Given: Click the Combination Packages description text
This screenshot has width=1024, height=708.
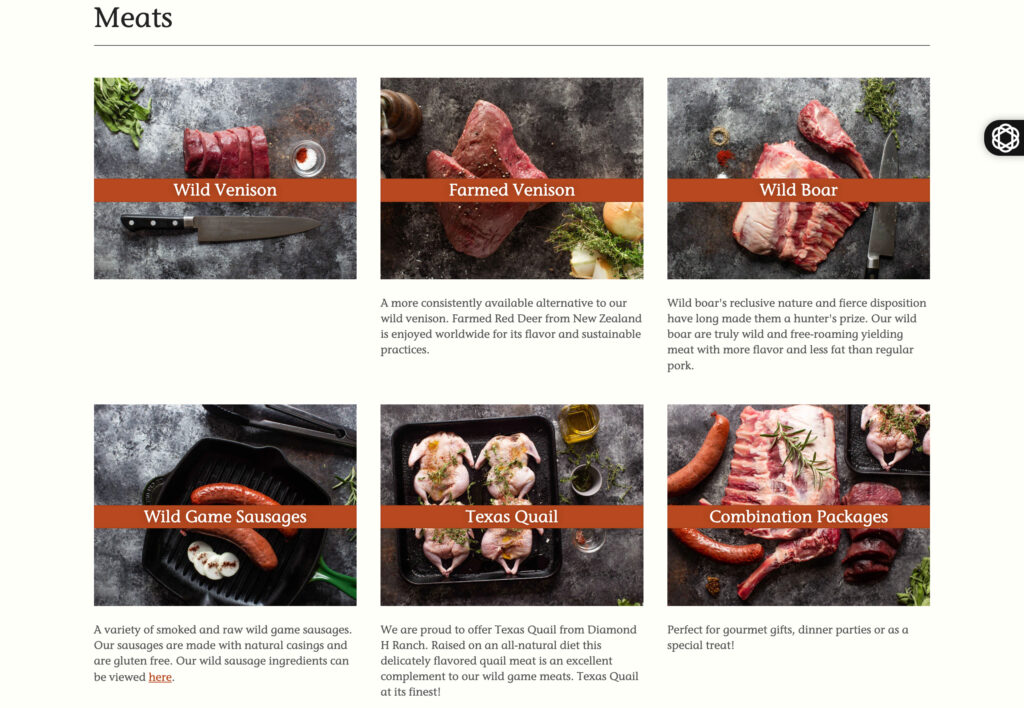Looking at the screenshot, I should [x=788, y=637].
